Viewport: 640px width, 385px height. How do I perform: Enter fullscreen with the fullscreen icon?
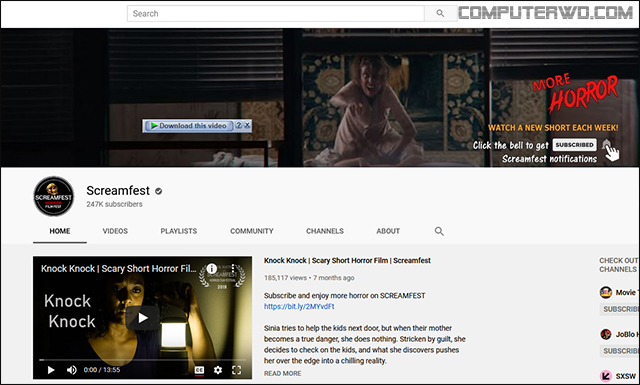[x=236, y=370]
